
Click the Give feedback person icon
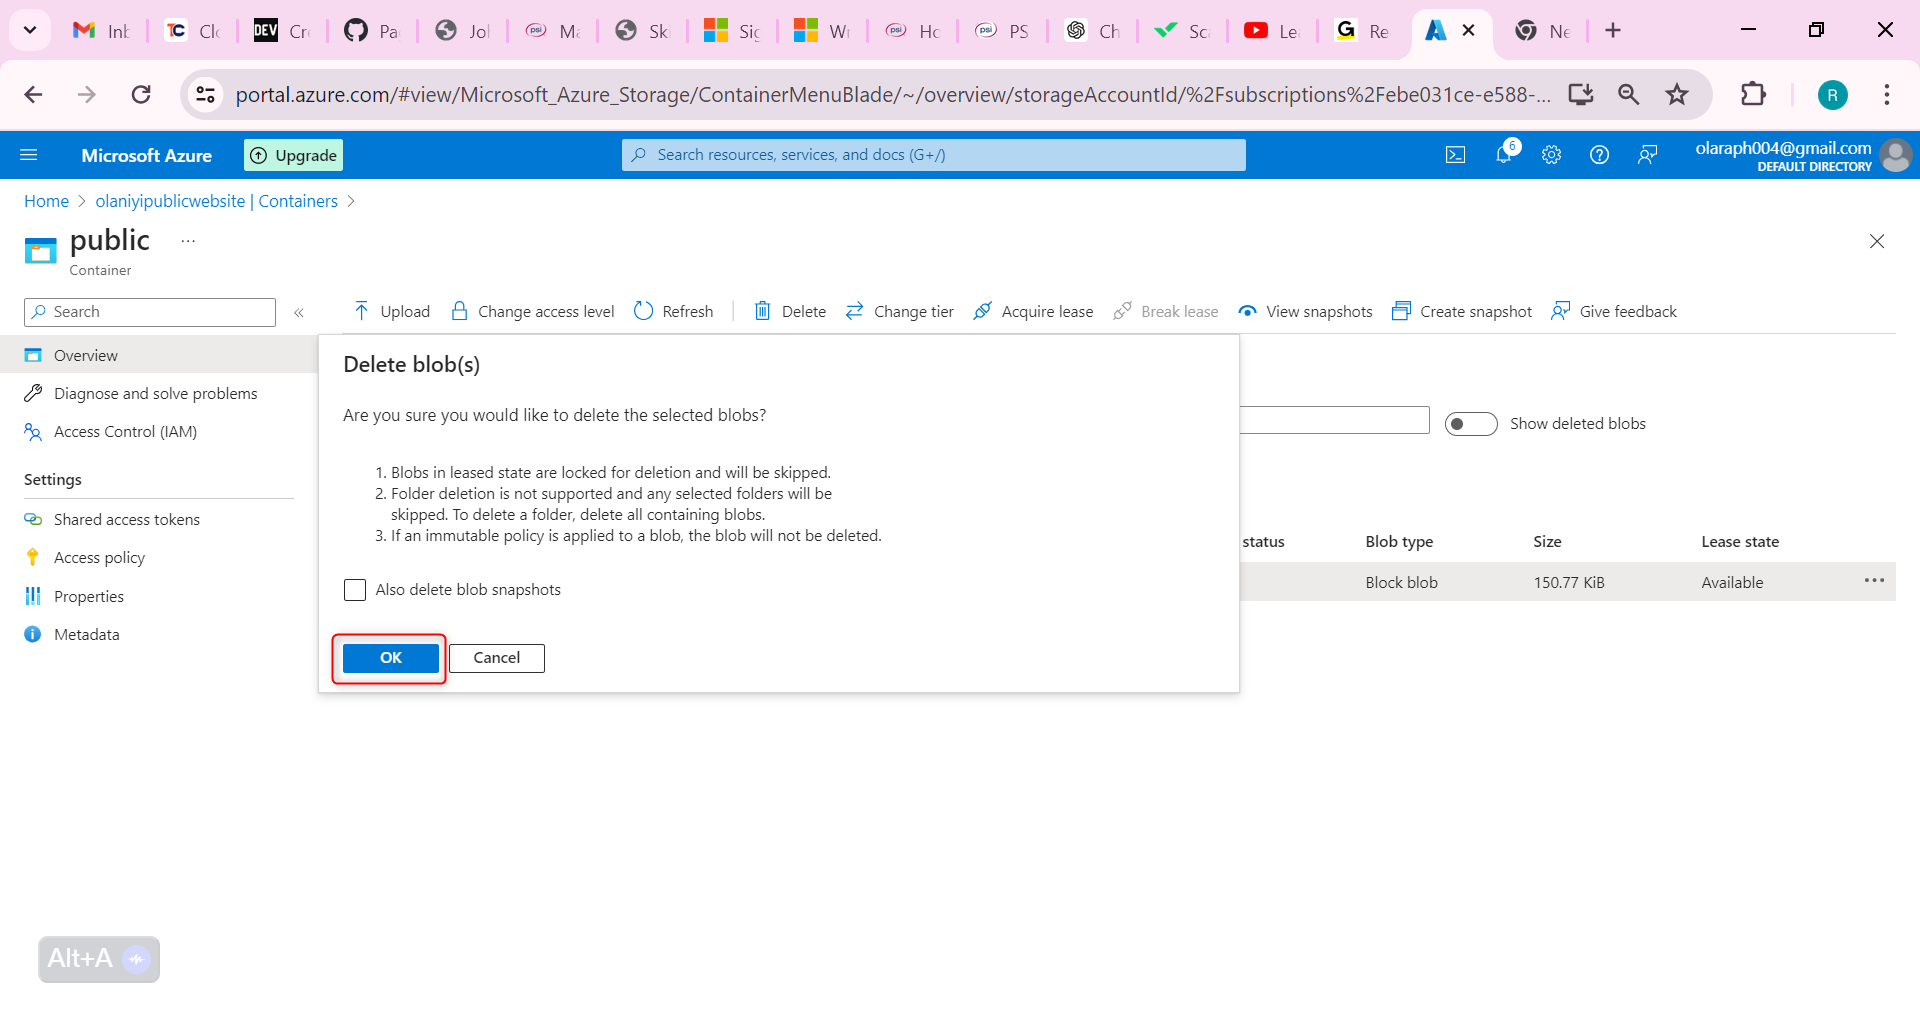1560,311
